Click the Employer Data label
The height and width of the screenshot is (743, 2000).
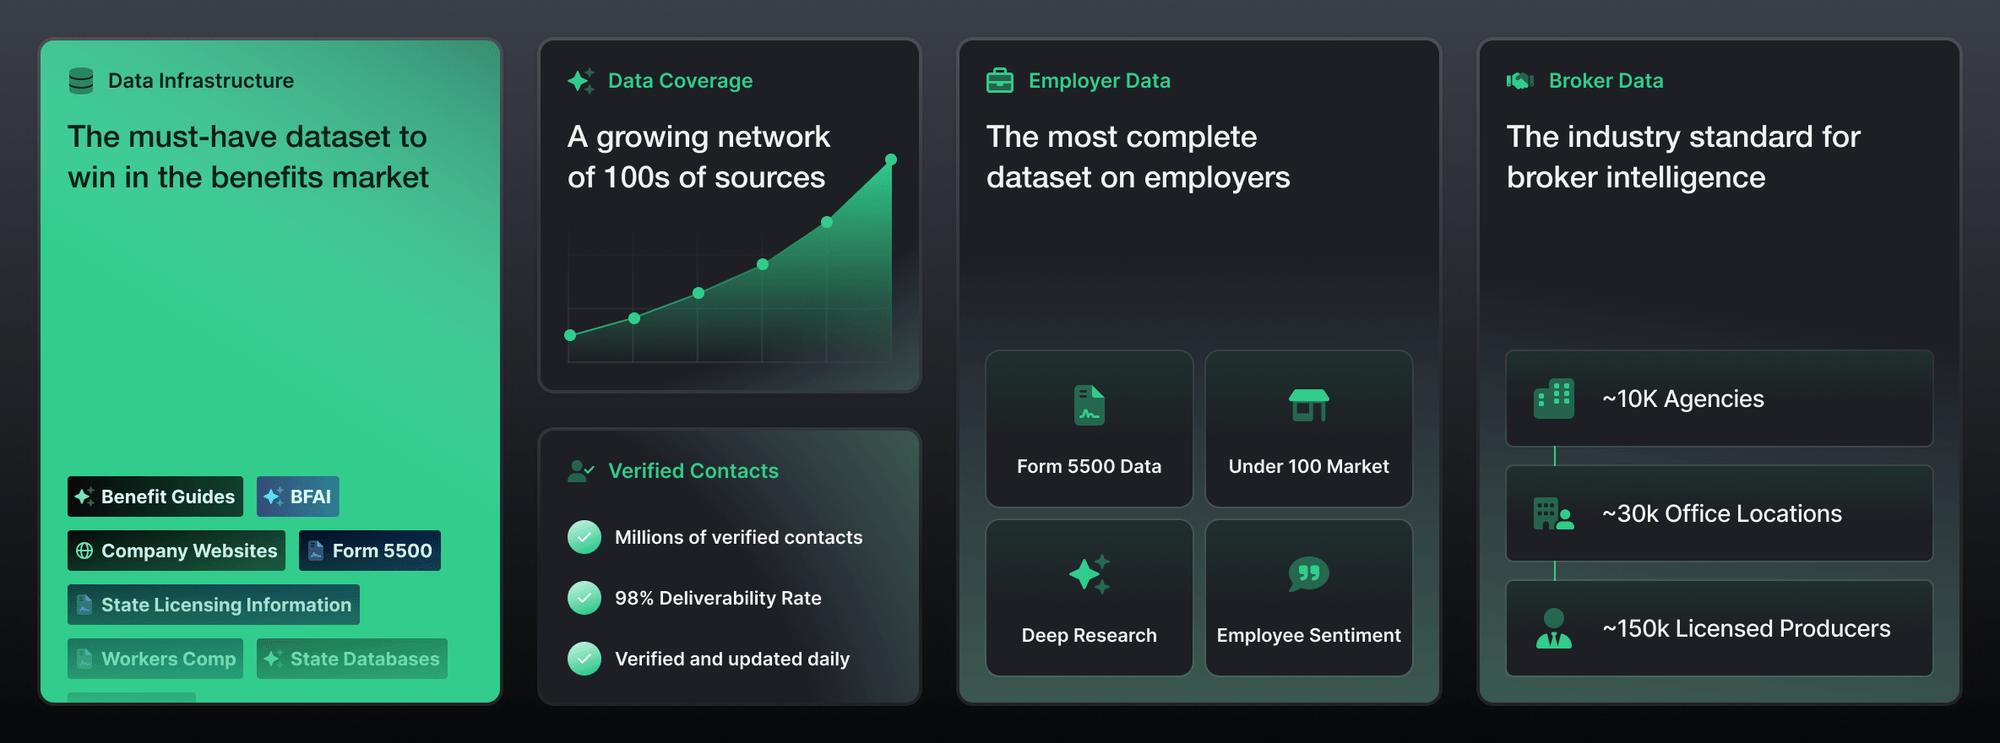pos(1099,81)
